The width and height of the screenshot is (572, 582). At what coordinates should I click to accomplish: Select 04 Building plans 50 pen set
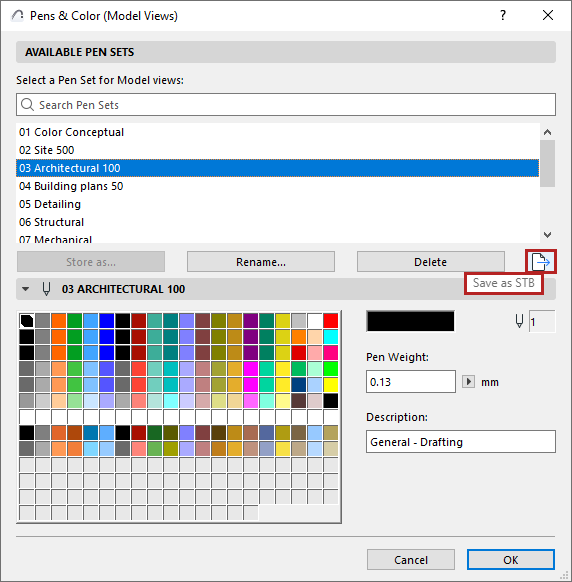click(277, 186)
